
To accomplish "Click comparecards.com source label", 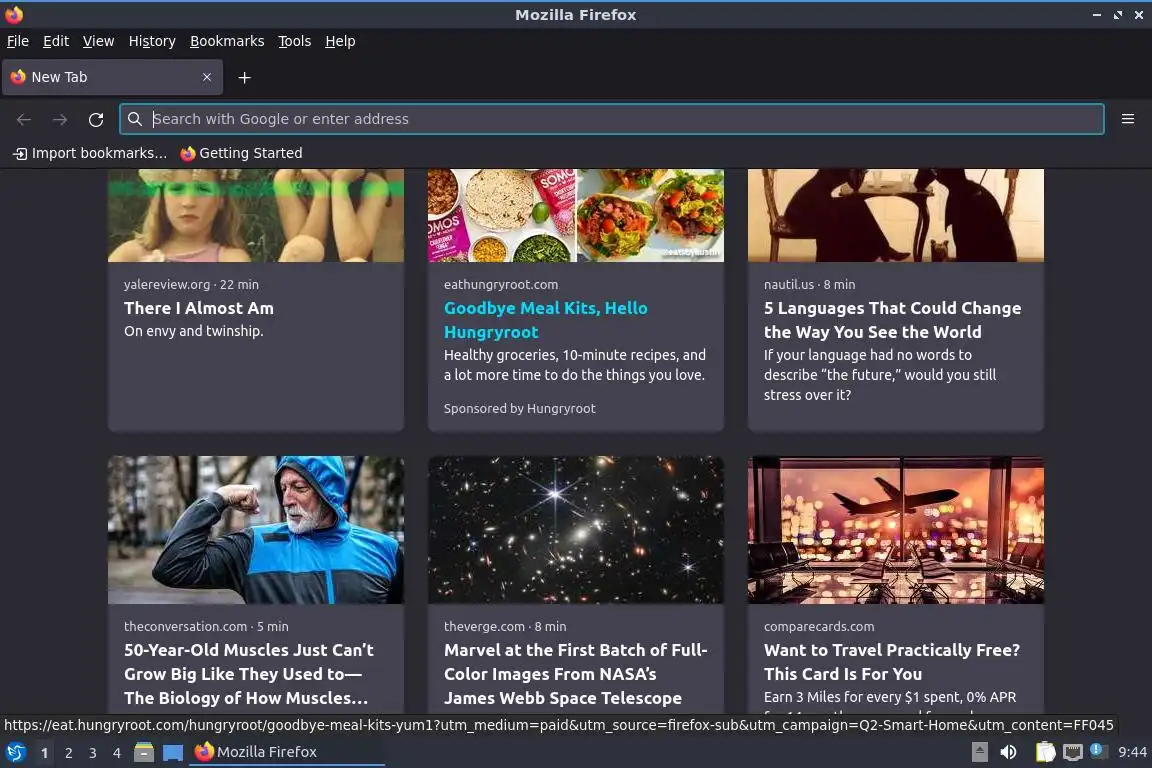I will [x=818, y=627].
